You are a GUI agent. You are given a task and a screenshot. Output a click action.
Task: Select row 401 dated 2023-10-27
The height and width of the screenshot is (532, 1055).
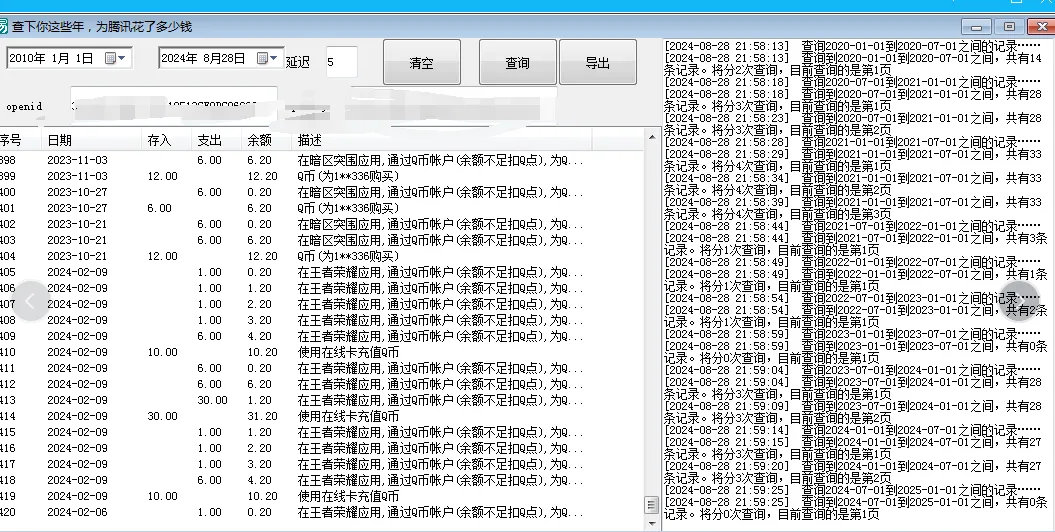click(x=322, y=208)
